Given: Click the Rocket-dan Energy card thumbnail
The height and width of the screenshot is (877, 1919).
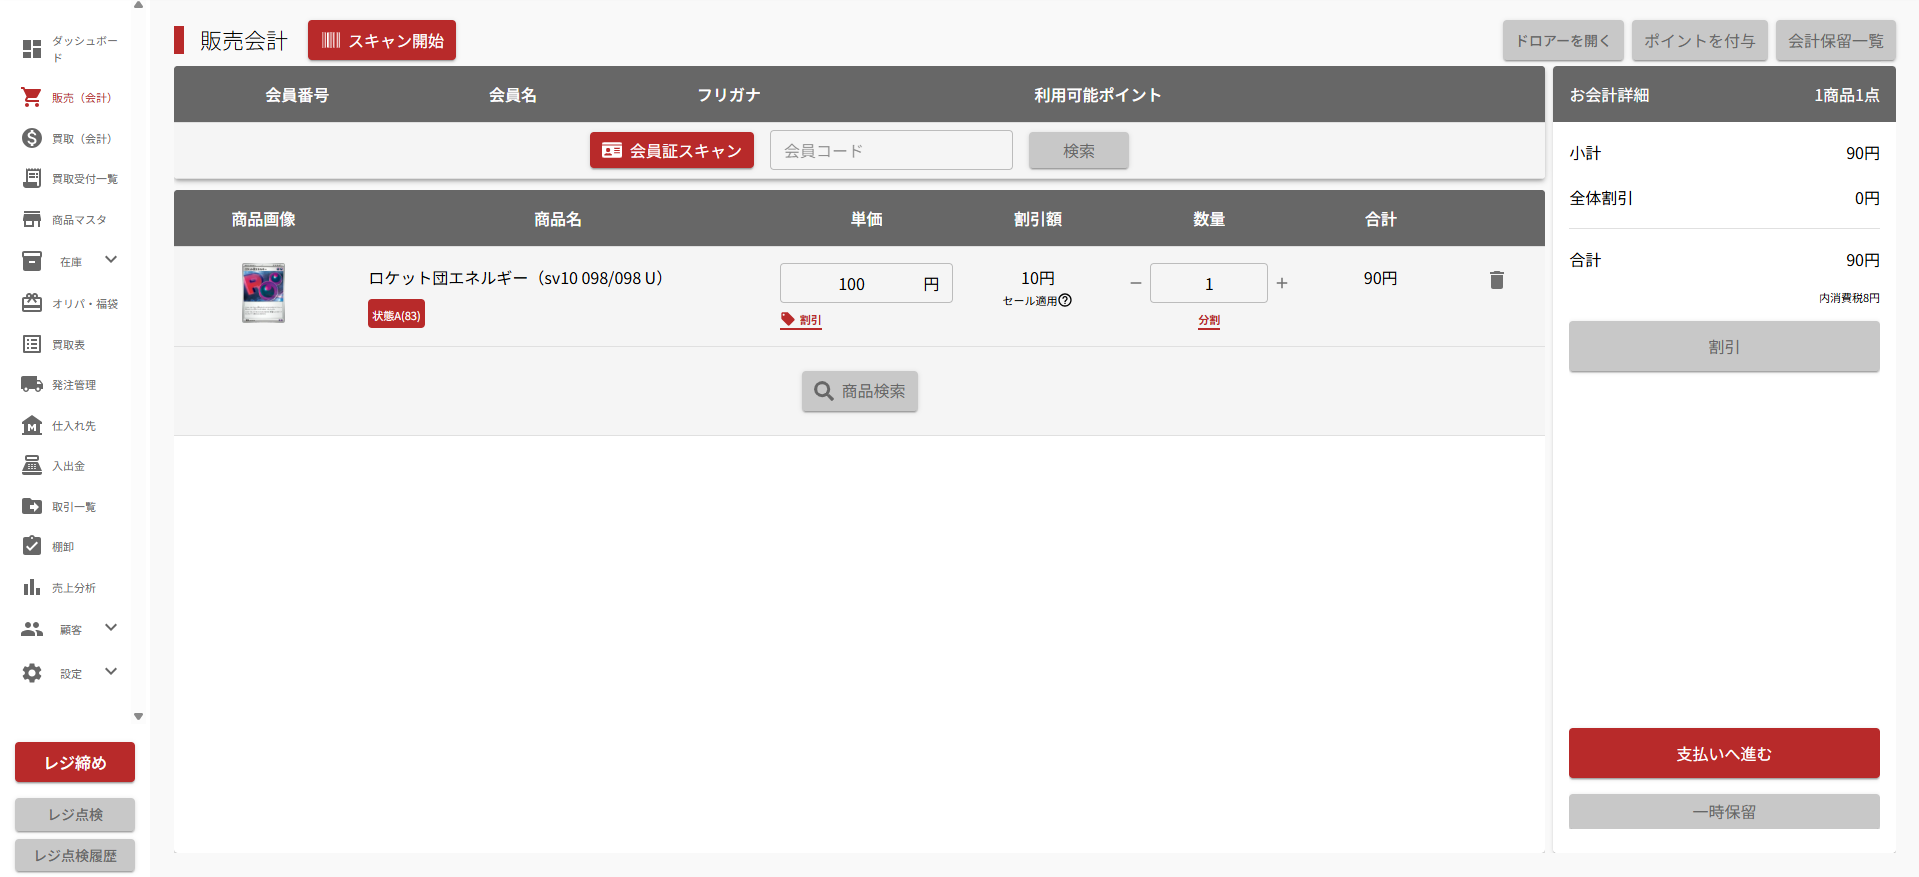Looking at the screenshot, I should (263, 293).
